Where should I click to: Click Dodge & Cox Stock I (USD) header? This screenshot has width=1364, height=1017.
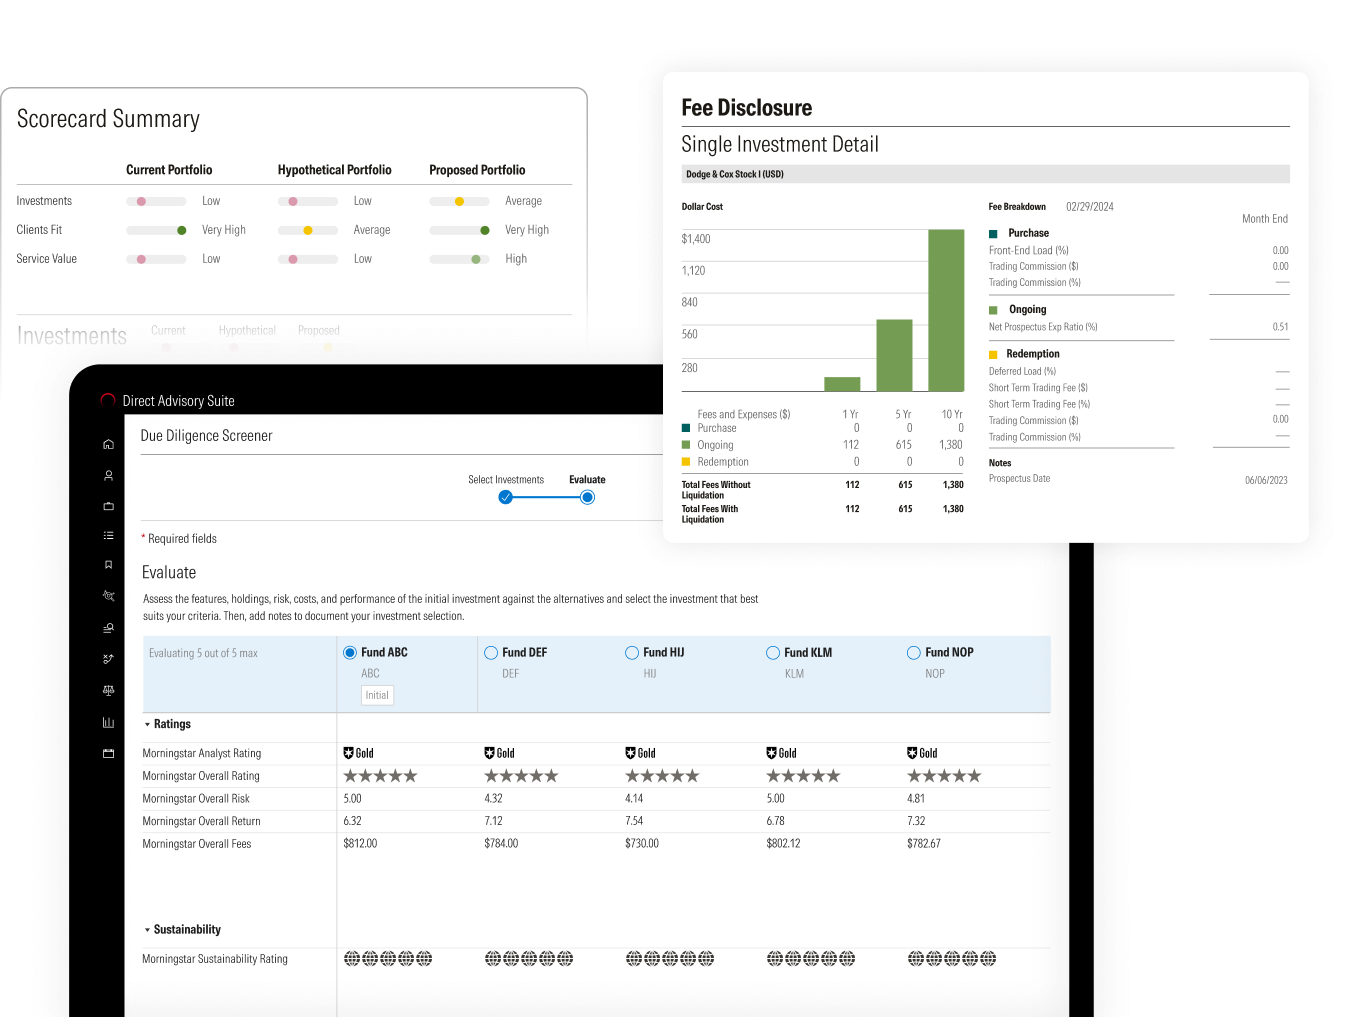click(735, 174)
